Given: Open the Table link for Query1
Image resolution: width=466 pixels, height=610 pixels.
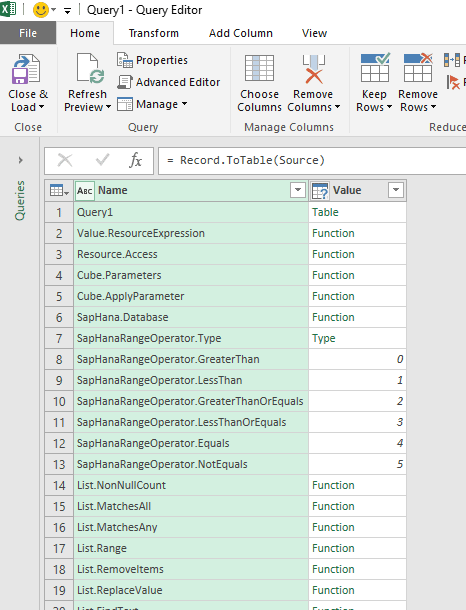Looking at the screenshot, I should (x=325, y=212).
